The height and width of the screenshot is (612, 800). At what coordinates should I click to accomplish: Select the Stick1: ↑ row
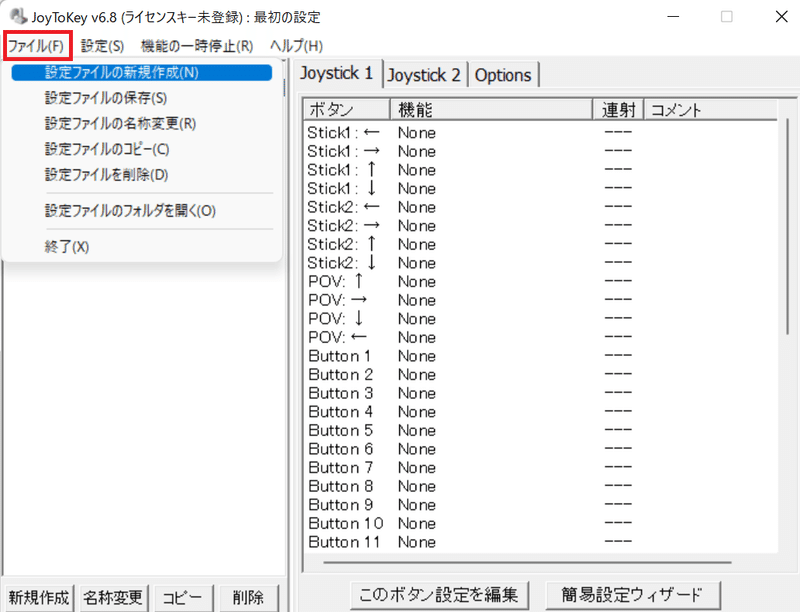pos(541,170)
